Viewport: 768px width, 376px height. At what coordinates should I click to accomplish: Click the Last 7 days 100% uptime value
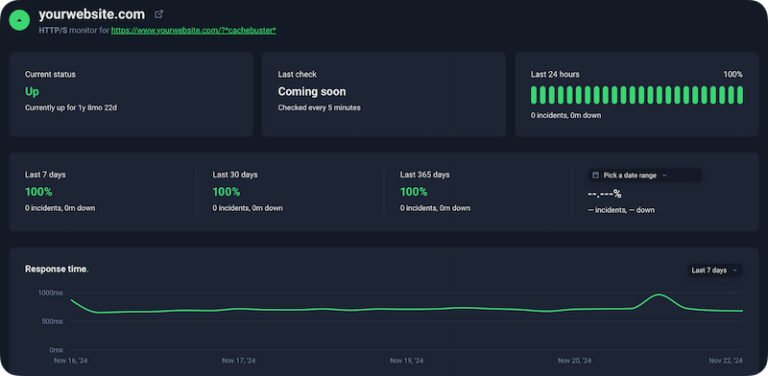point(39,192)
